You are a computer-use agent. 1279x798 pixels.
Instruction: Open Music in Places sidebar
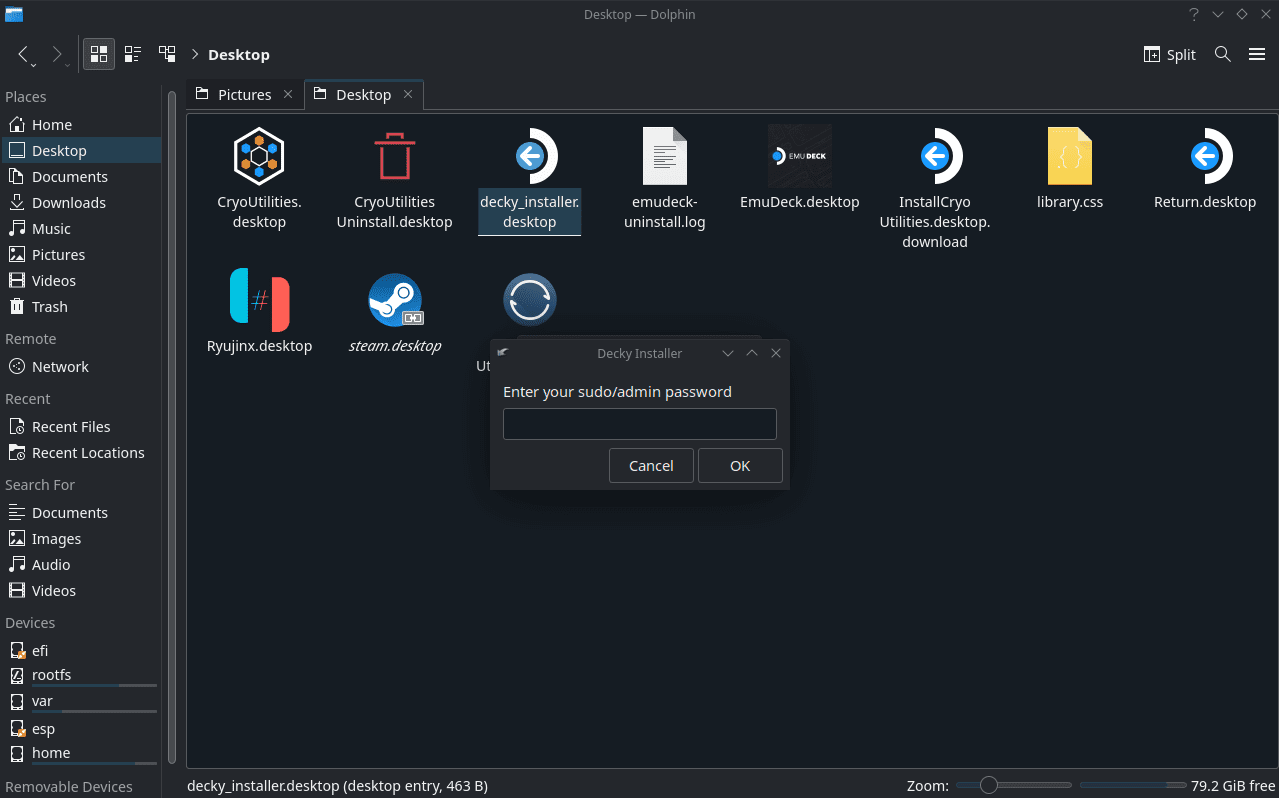pos(81,229)
